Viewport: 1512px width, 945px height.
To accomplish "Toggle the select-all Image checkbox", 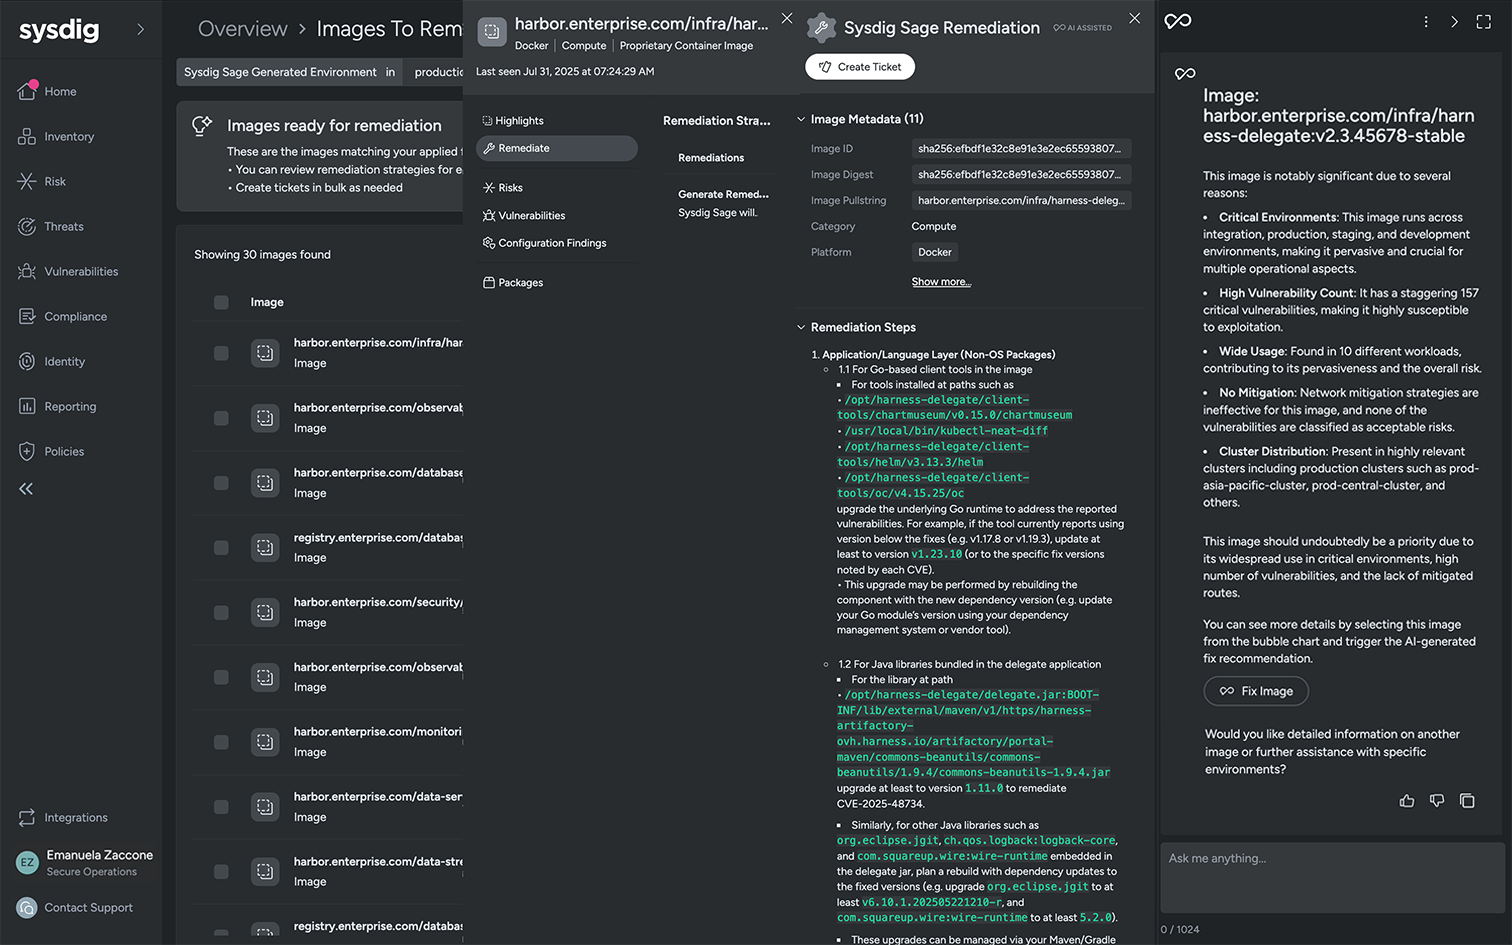I will pos(221,302).
